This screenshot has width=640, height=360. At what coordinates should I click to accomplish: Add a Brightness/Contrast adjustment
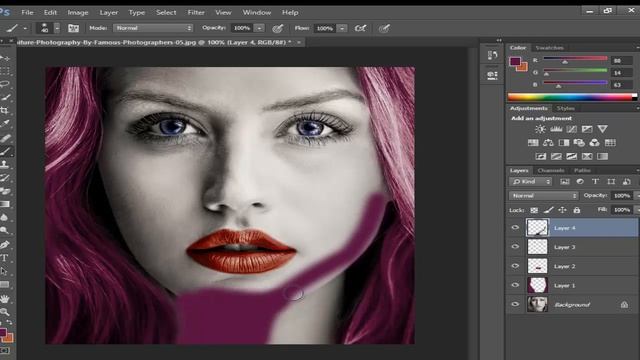coord(540,129)
